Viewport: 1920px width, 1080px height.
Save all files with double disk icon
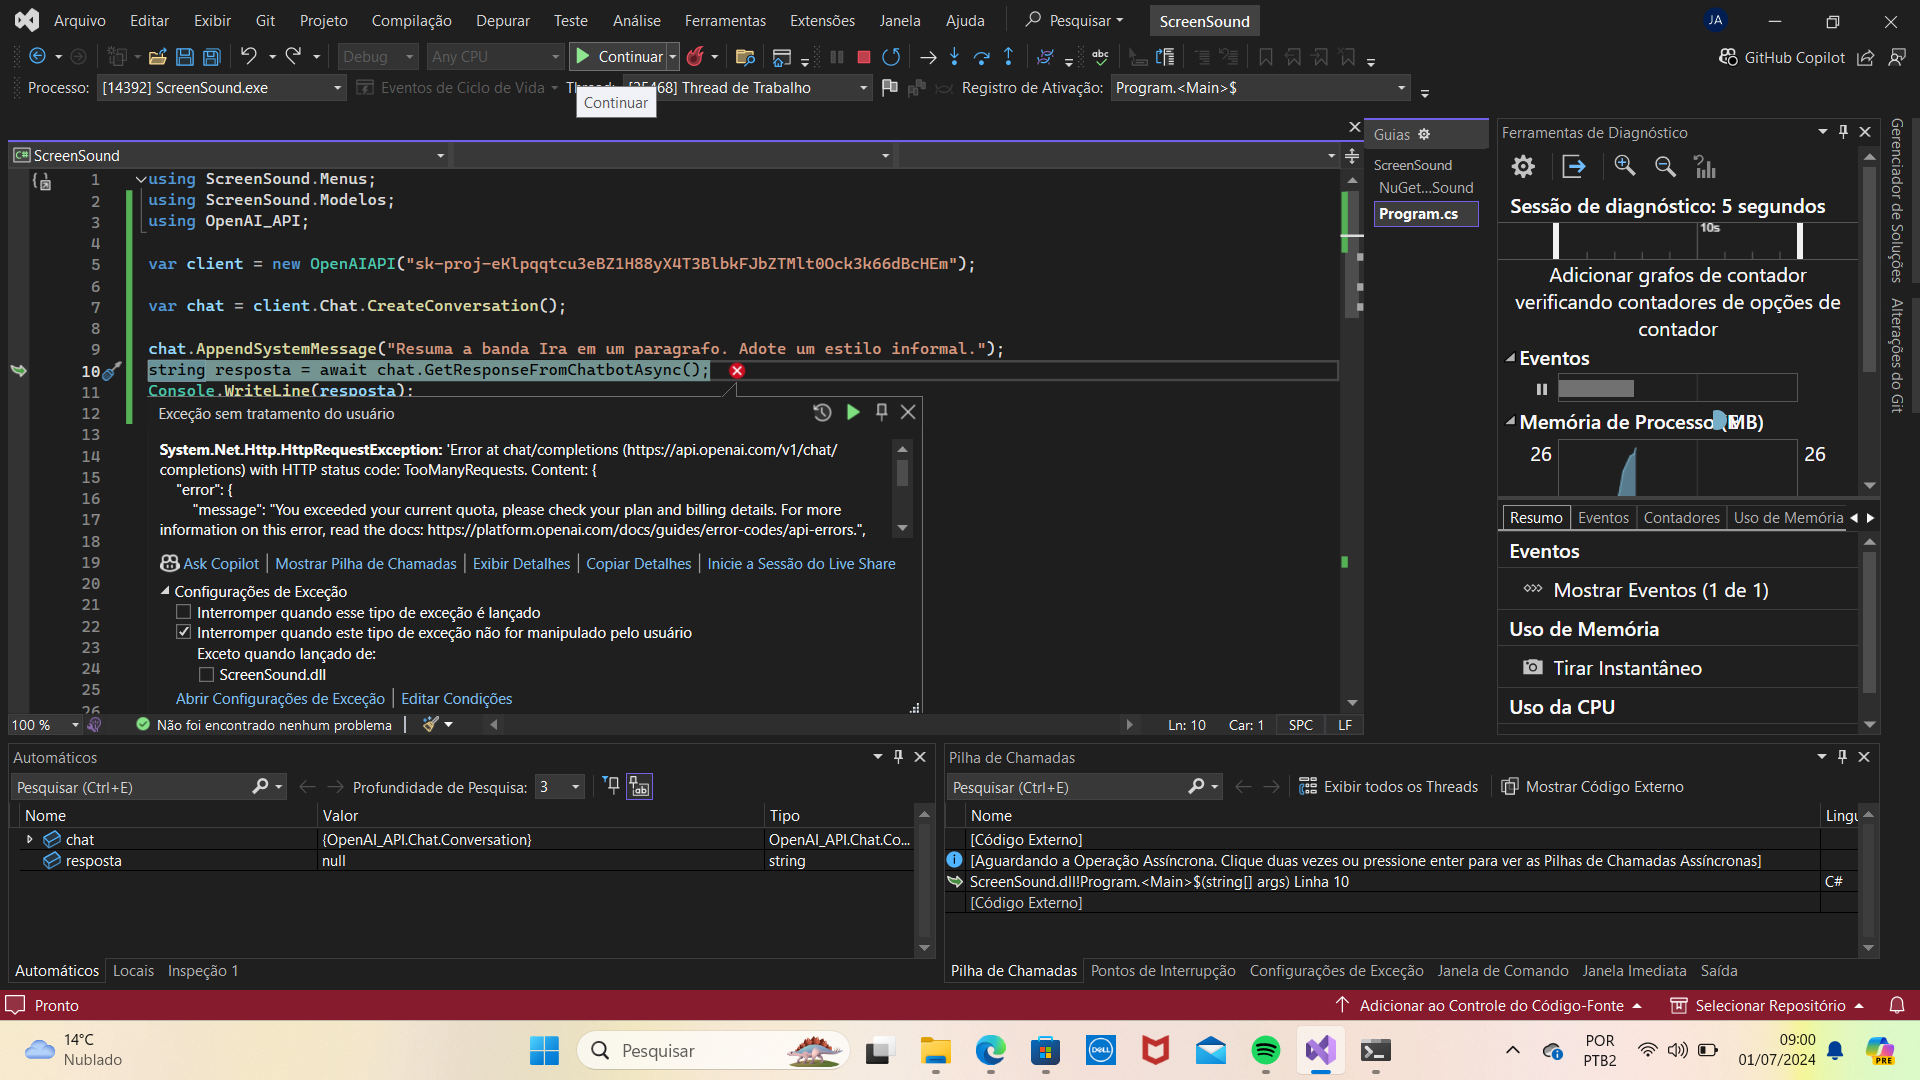[212, 57]
